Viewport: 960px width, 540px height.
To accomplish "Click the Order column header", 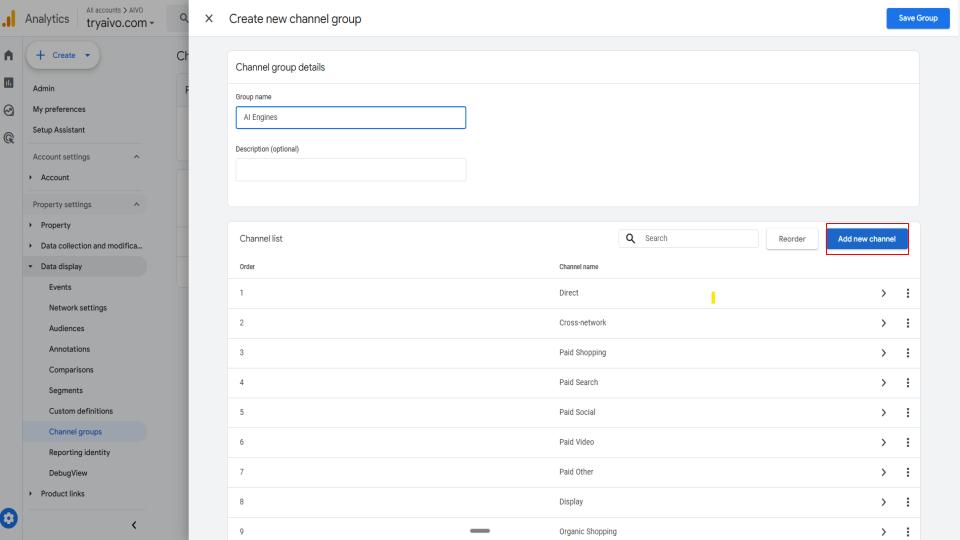I will pos(247,267).
